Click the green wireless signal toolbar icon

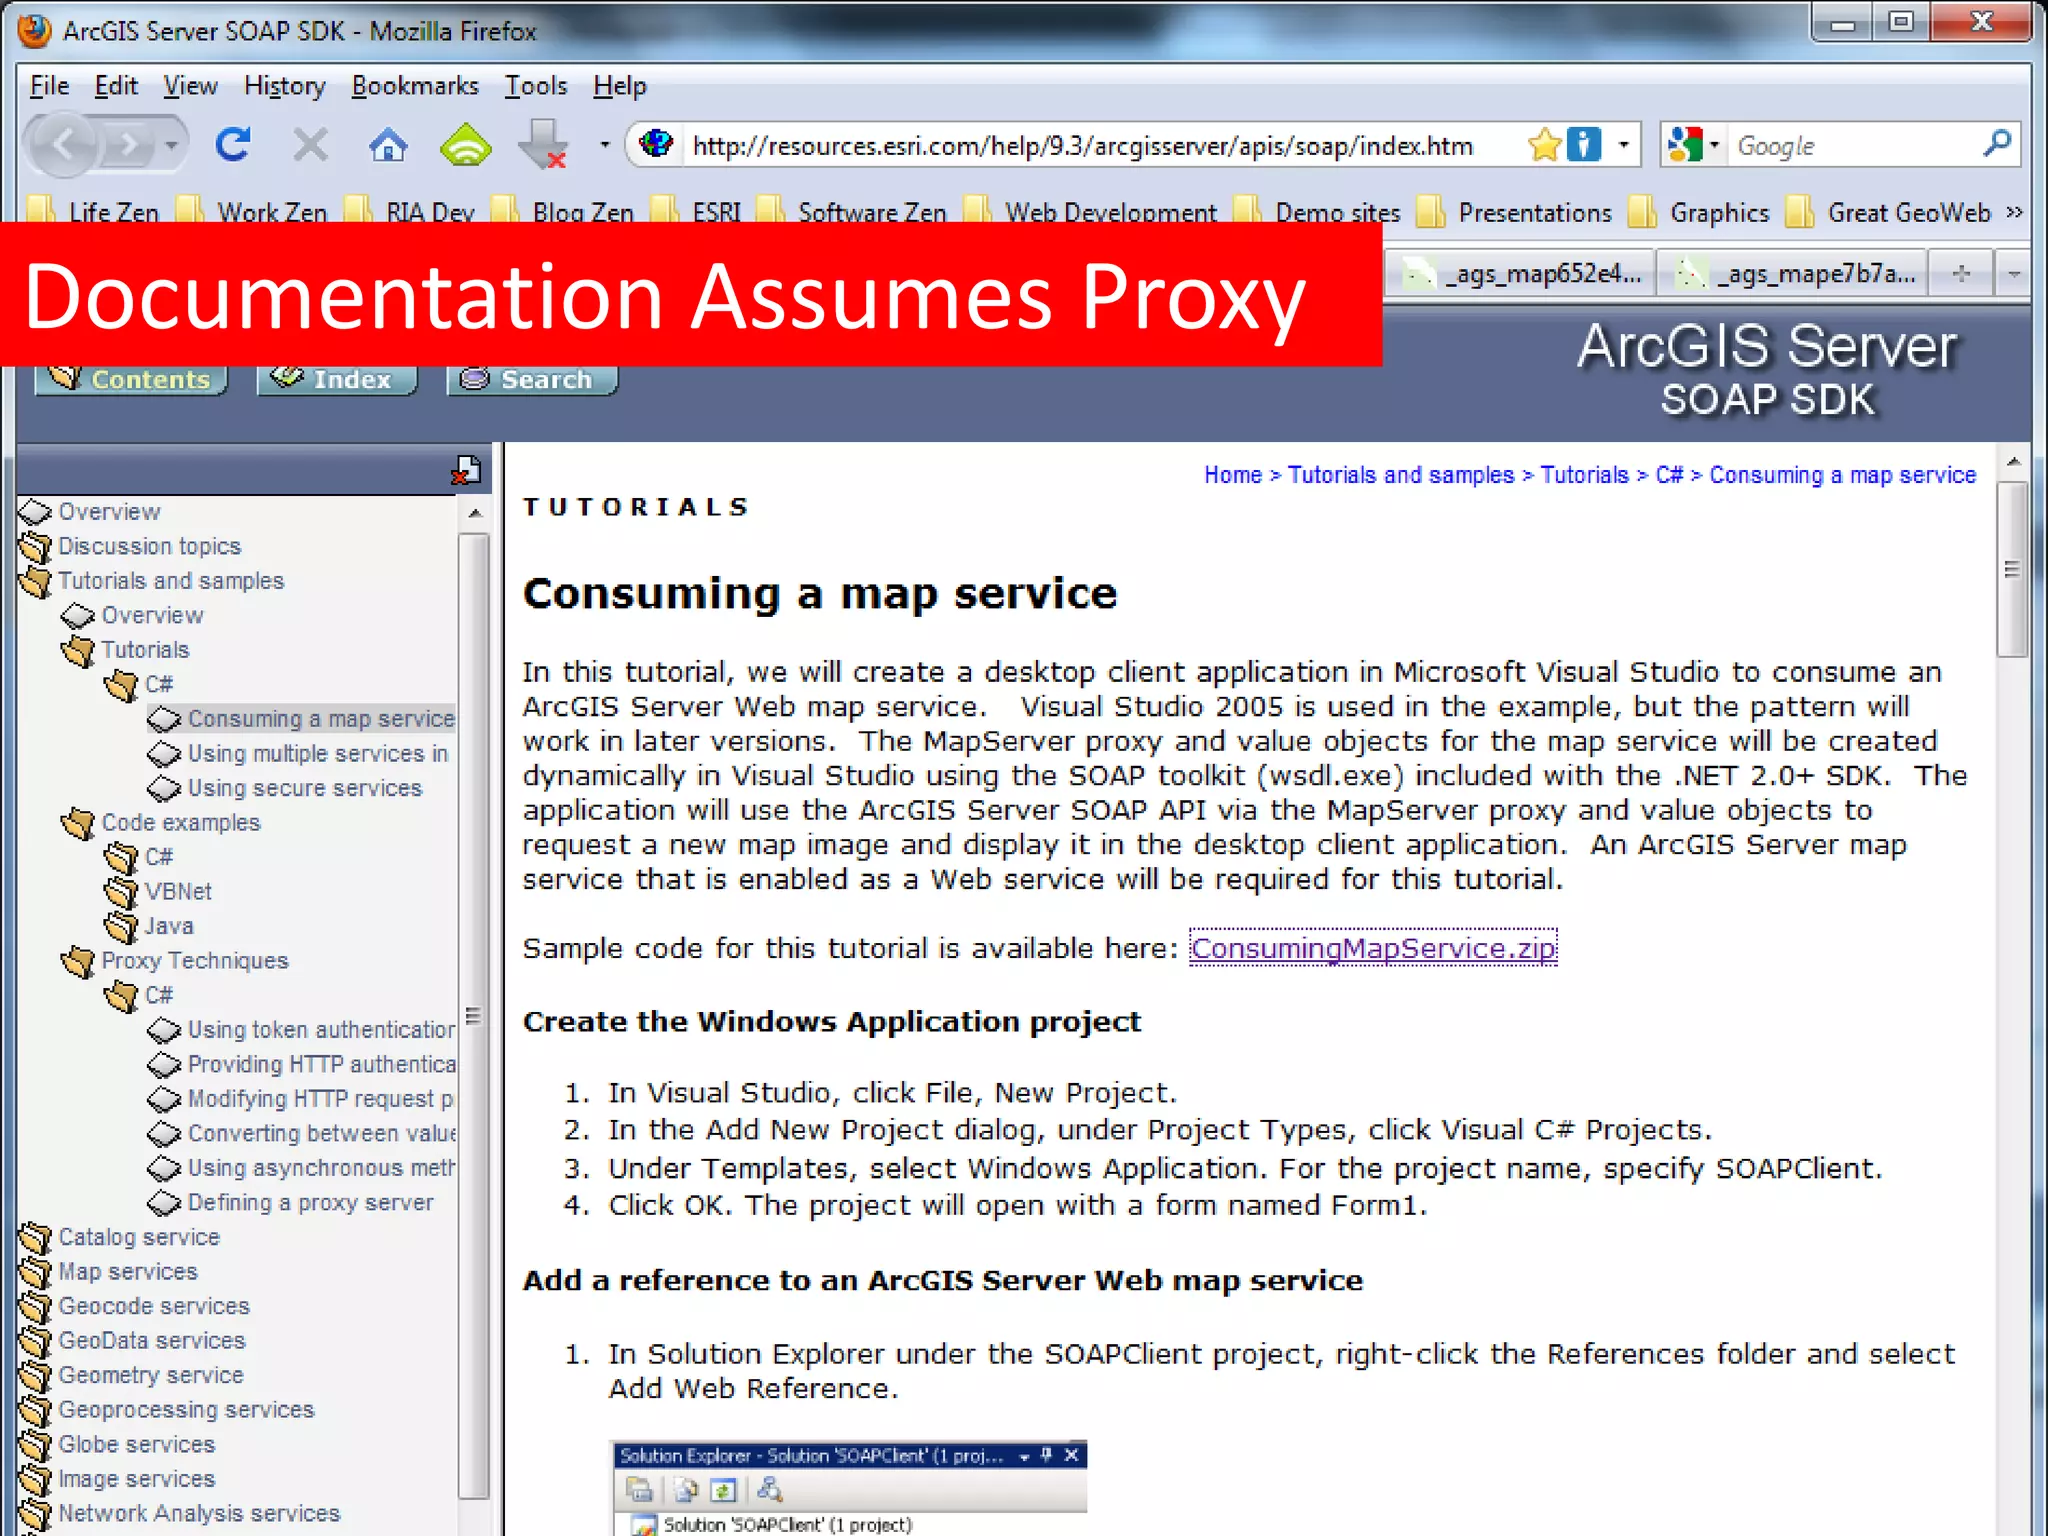pyautogui.click(x=466, y=146)
